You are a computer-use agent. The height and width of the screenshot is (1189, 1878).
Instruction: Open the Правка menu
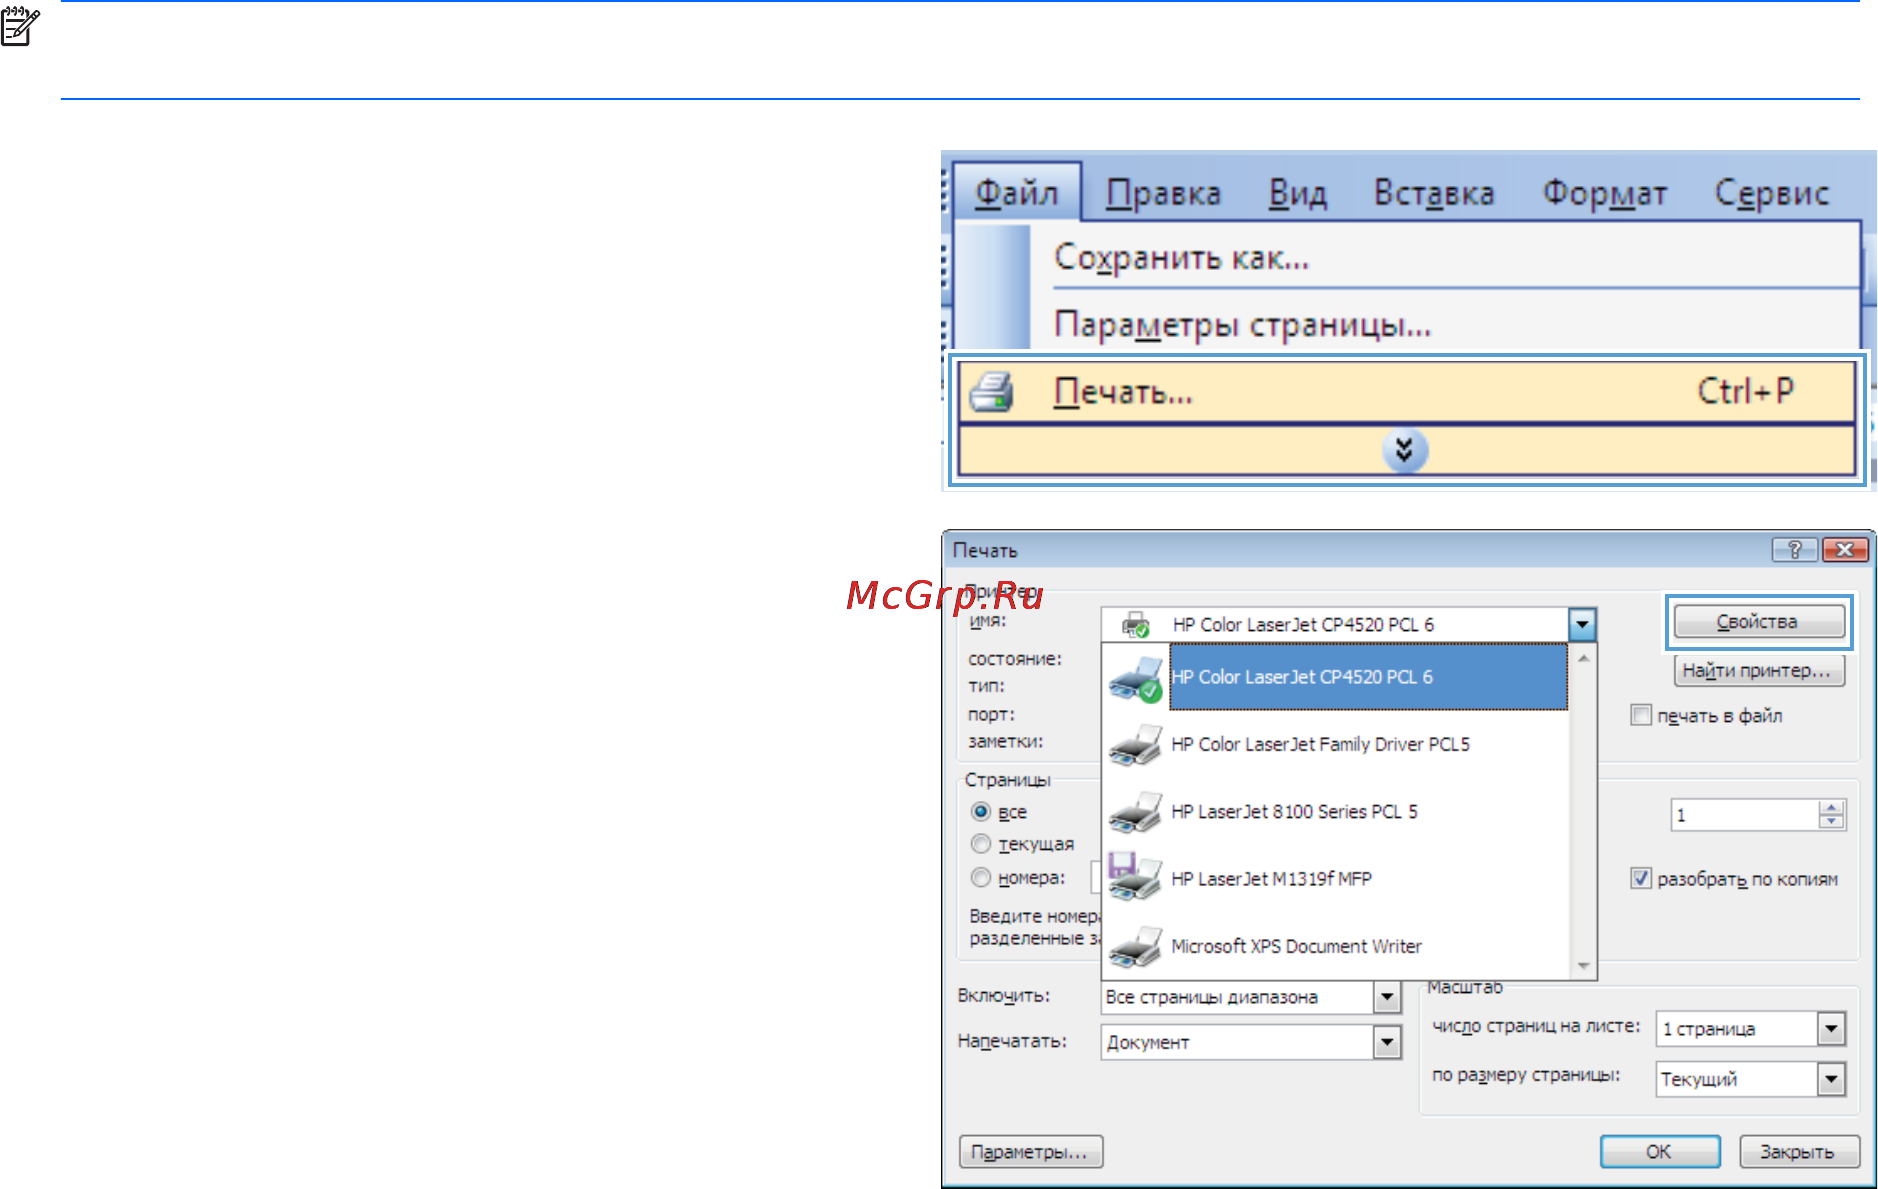1163,193
